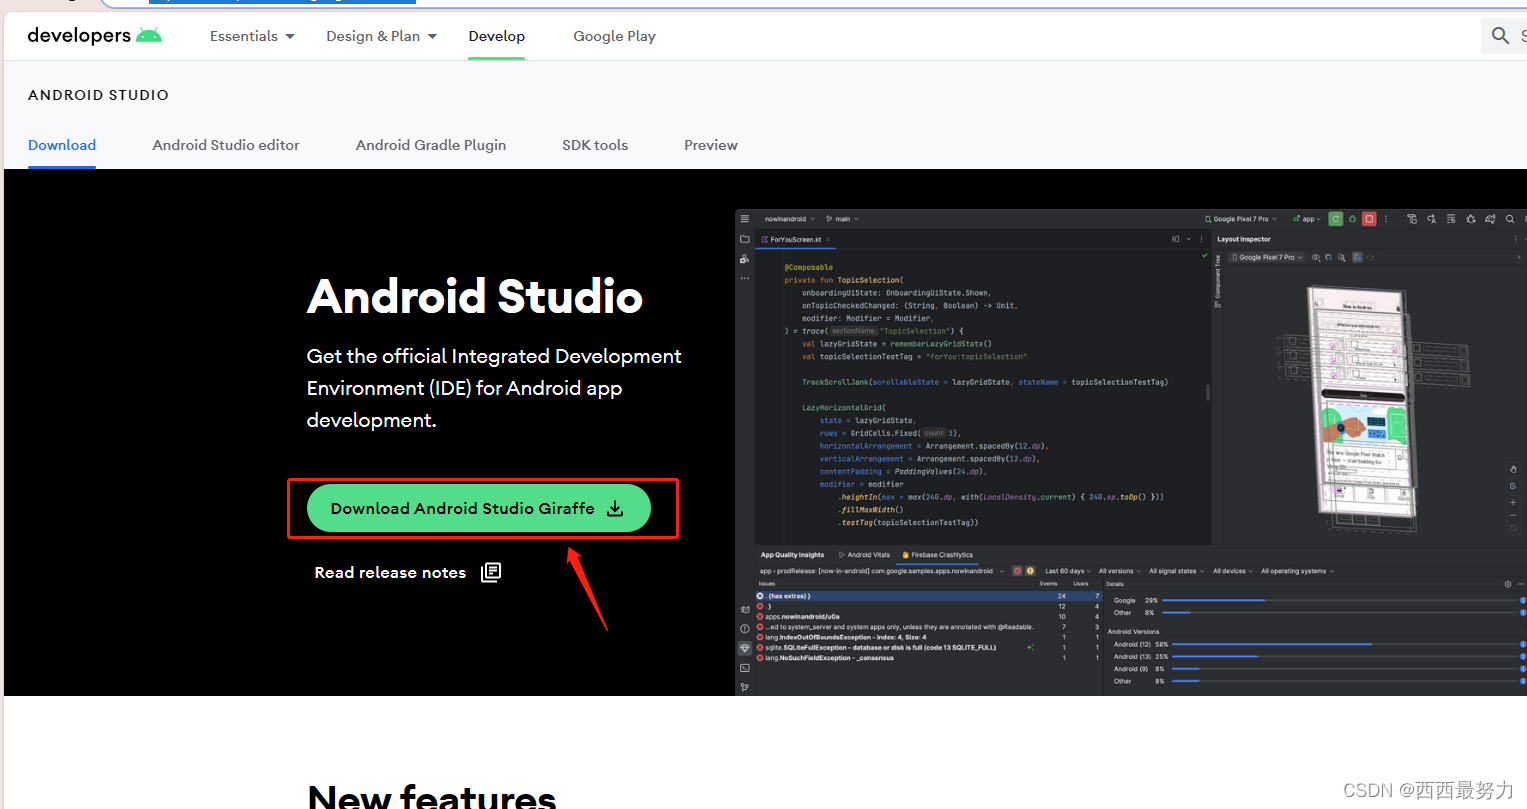1527x809 pixels.
Task: Switch to the Preview tab
Action: 711,145
